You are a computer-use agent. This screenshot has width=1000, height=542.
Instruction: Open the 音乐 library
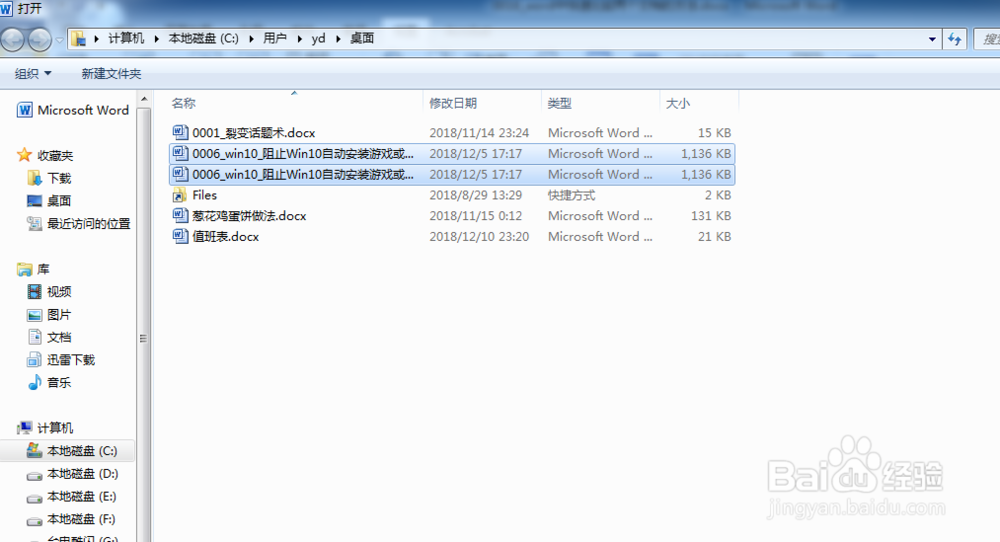[59, 383]
